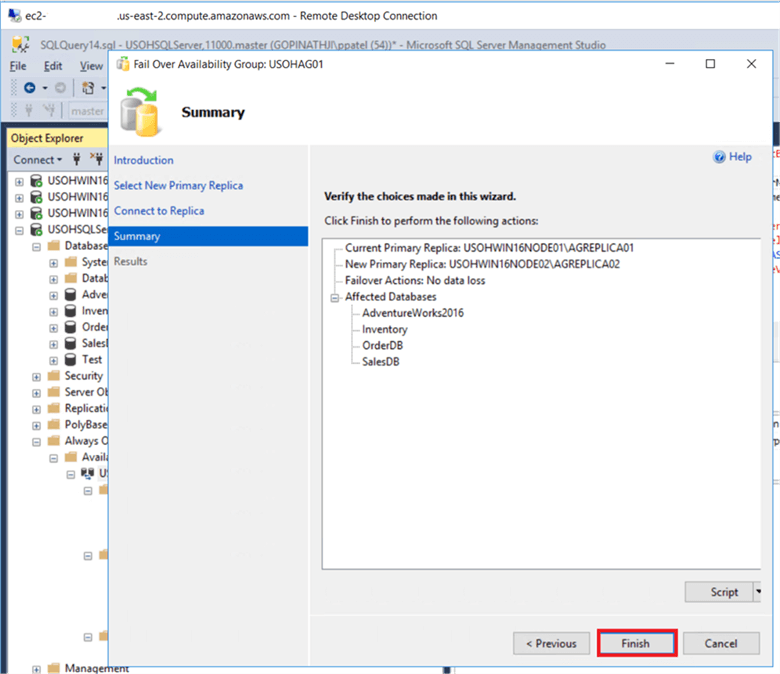The height and width of the screenshot is (674, 780).
Task: Select the Results wizard page
Action: tap(130, 261)
